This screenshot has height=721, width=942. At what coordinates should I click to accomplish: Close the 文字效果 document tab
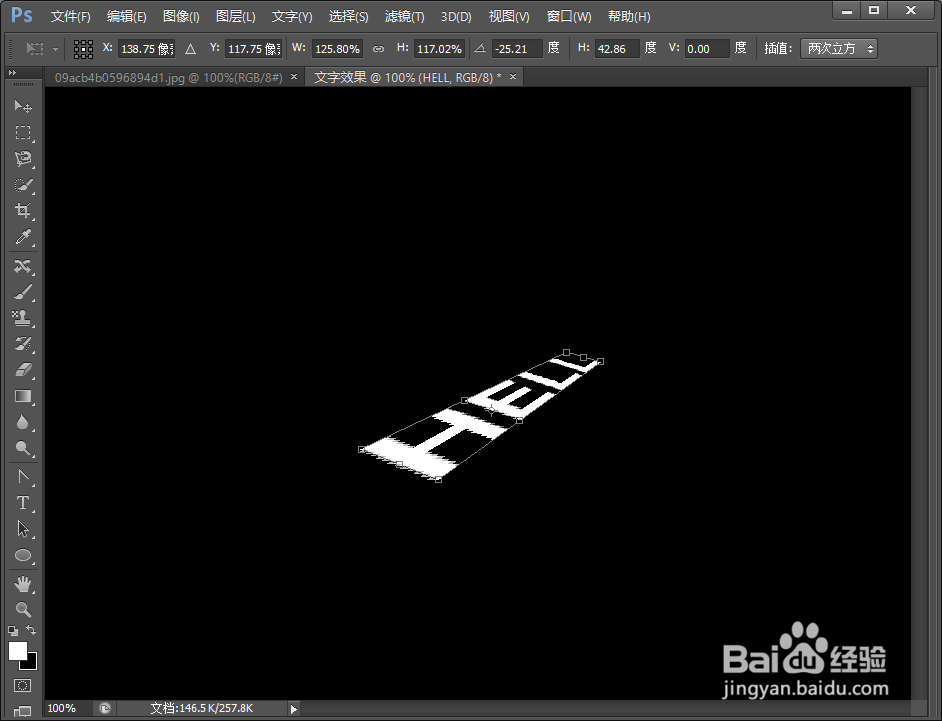[x=513, y=77]
